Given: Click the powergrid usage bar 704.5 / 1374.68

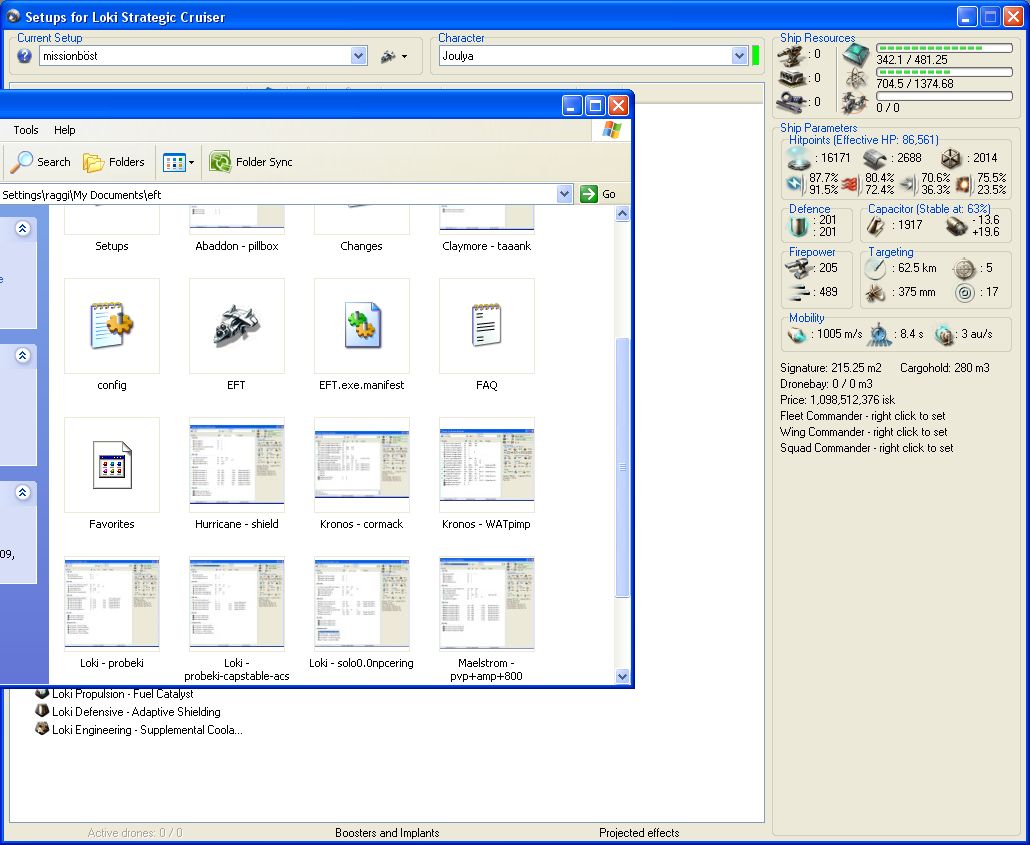Looking at the screenshot, I should point(945,72).
